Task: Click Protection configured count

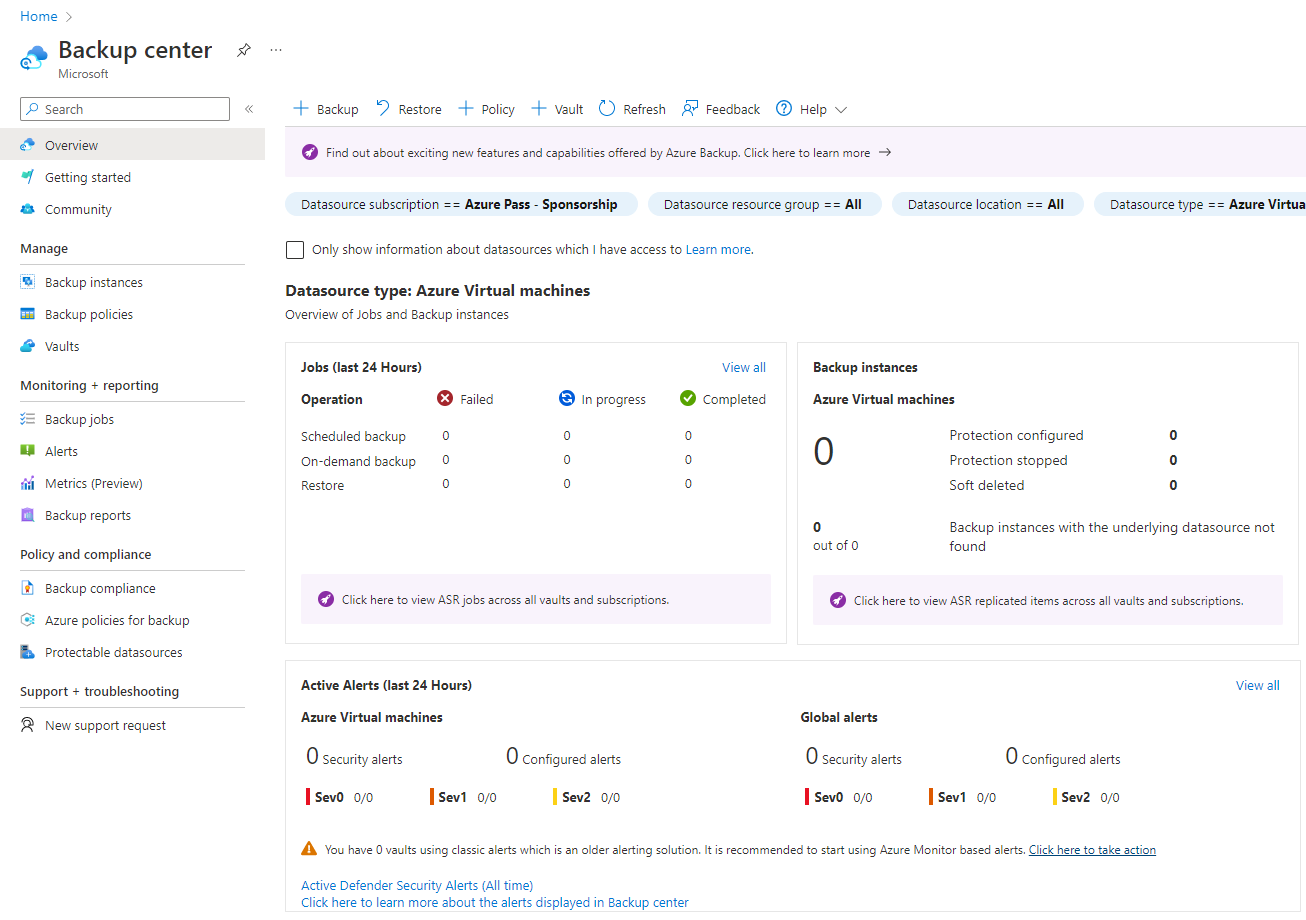Action: click(1173, 435)
